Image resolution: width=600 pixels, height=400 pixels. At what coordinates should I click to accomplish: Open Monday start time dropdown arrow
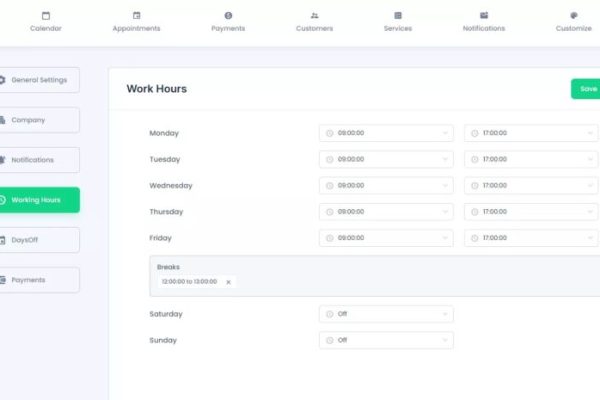tap(445, 133)
